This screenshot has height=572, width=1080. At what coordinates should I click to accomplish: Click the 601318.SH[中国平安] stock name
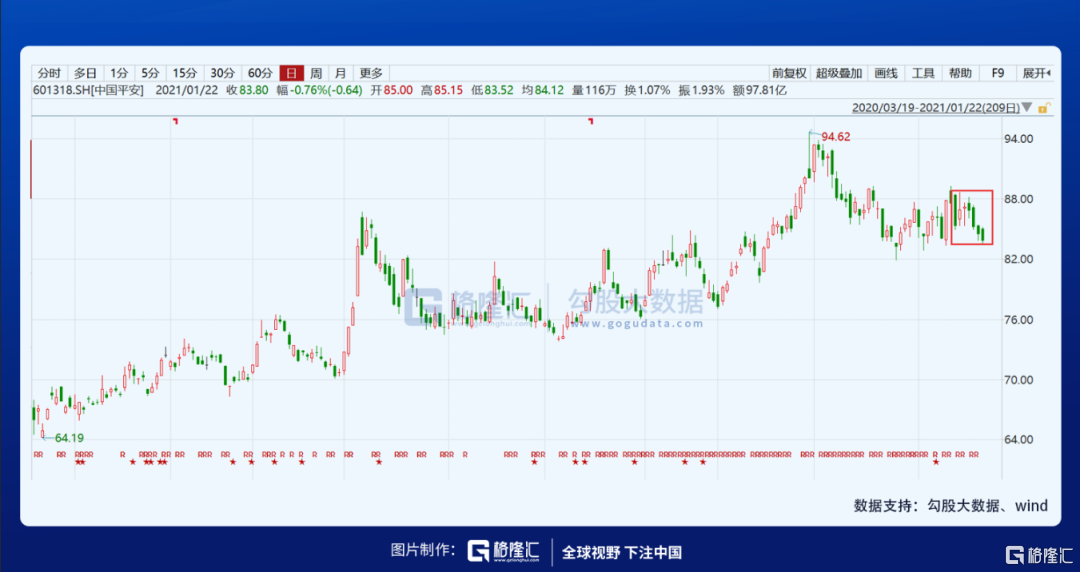coord(88,90)
